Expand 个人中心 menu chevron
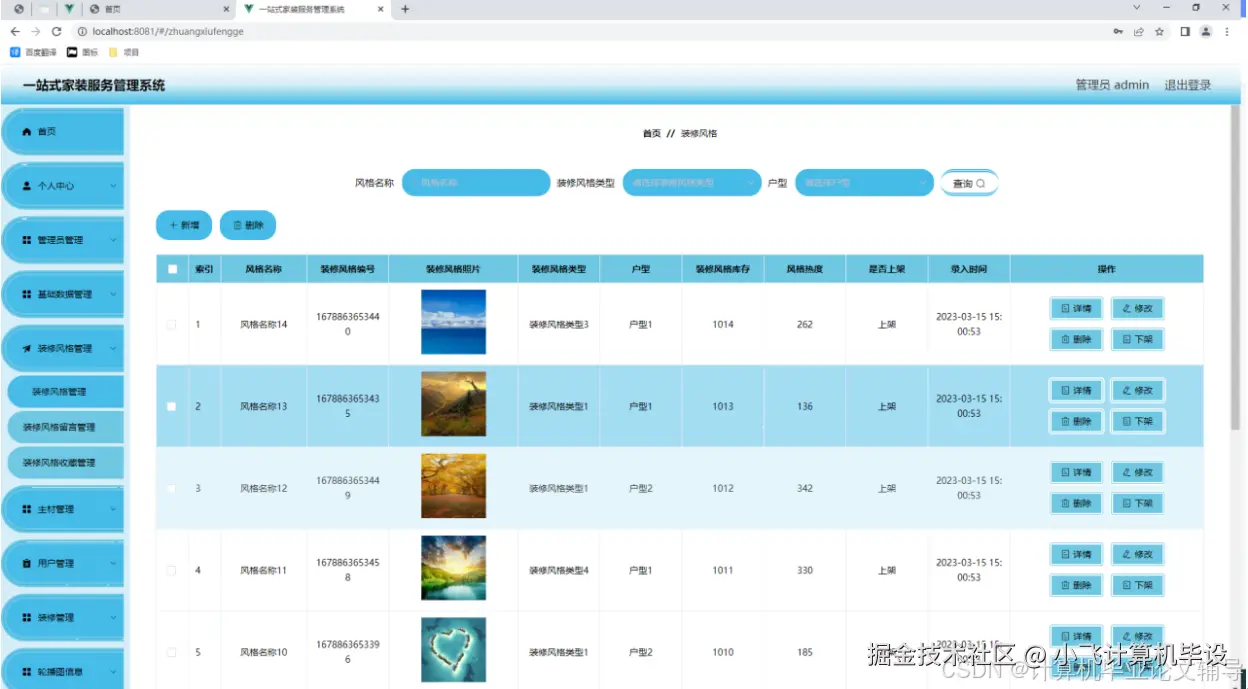This screenshot has height=689, width=1248. click(113, 186)
